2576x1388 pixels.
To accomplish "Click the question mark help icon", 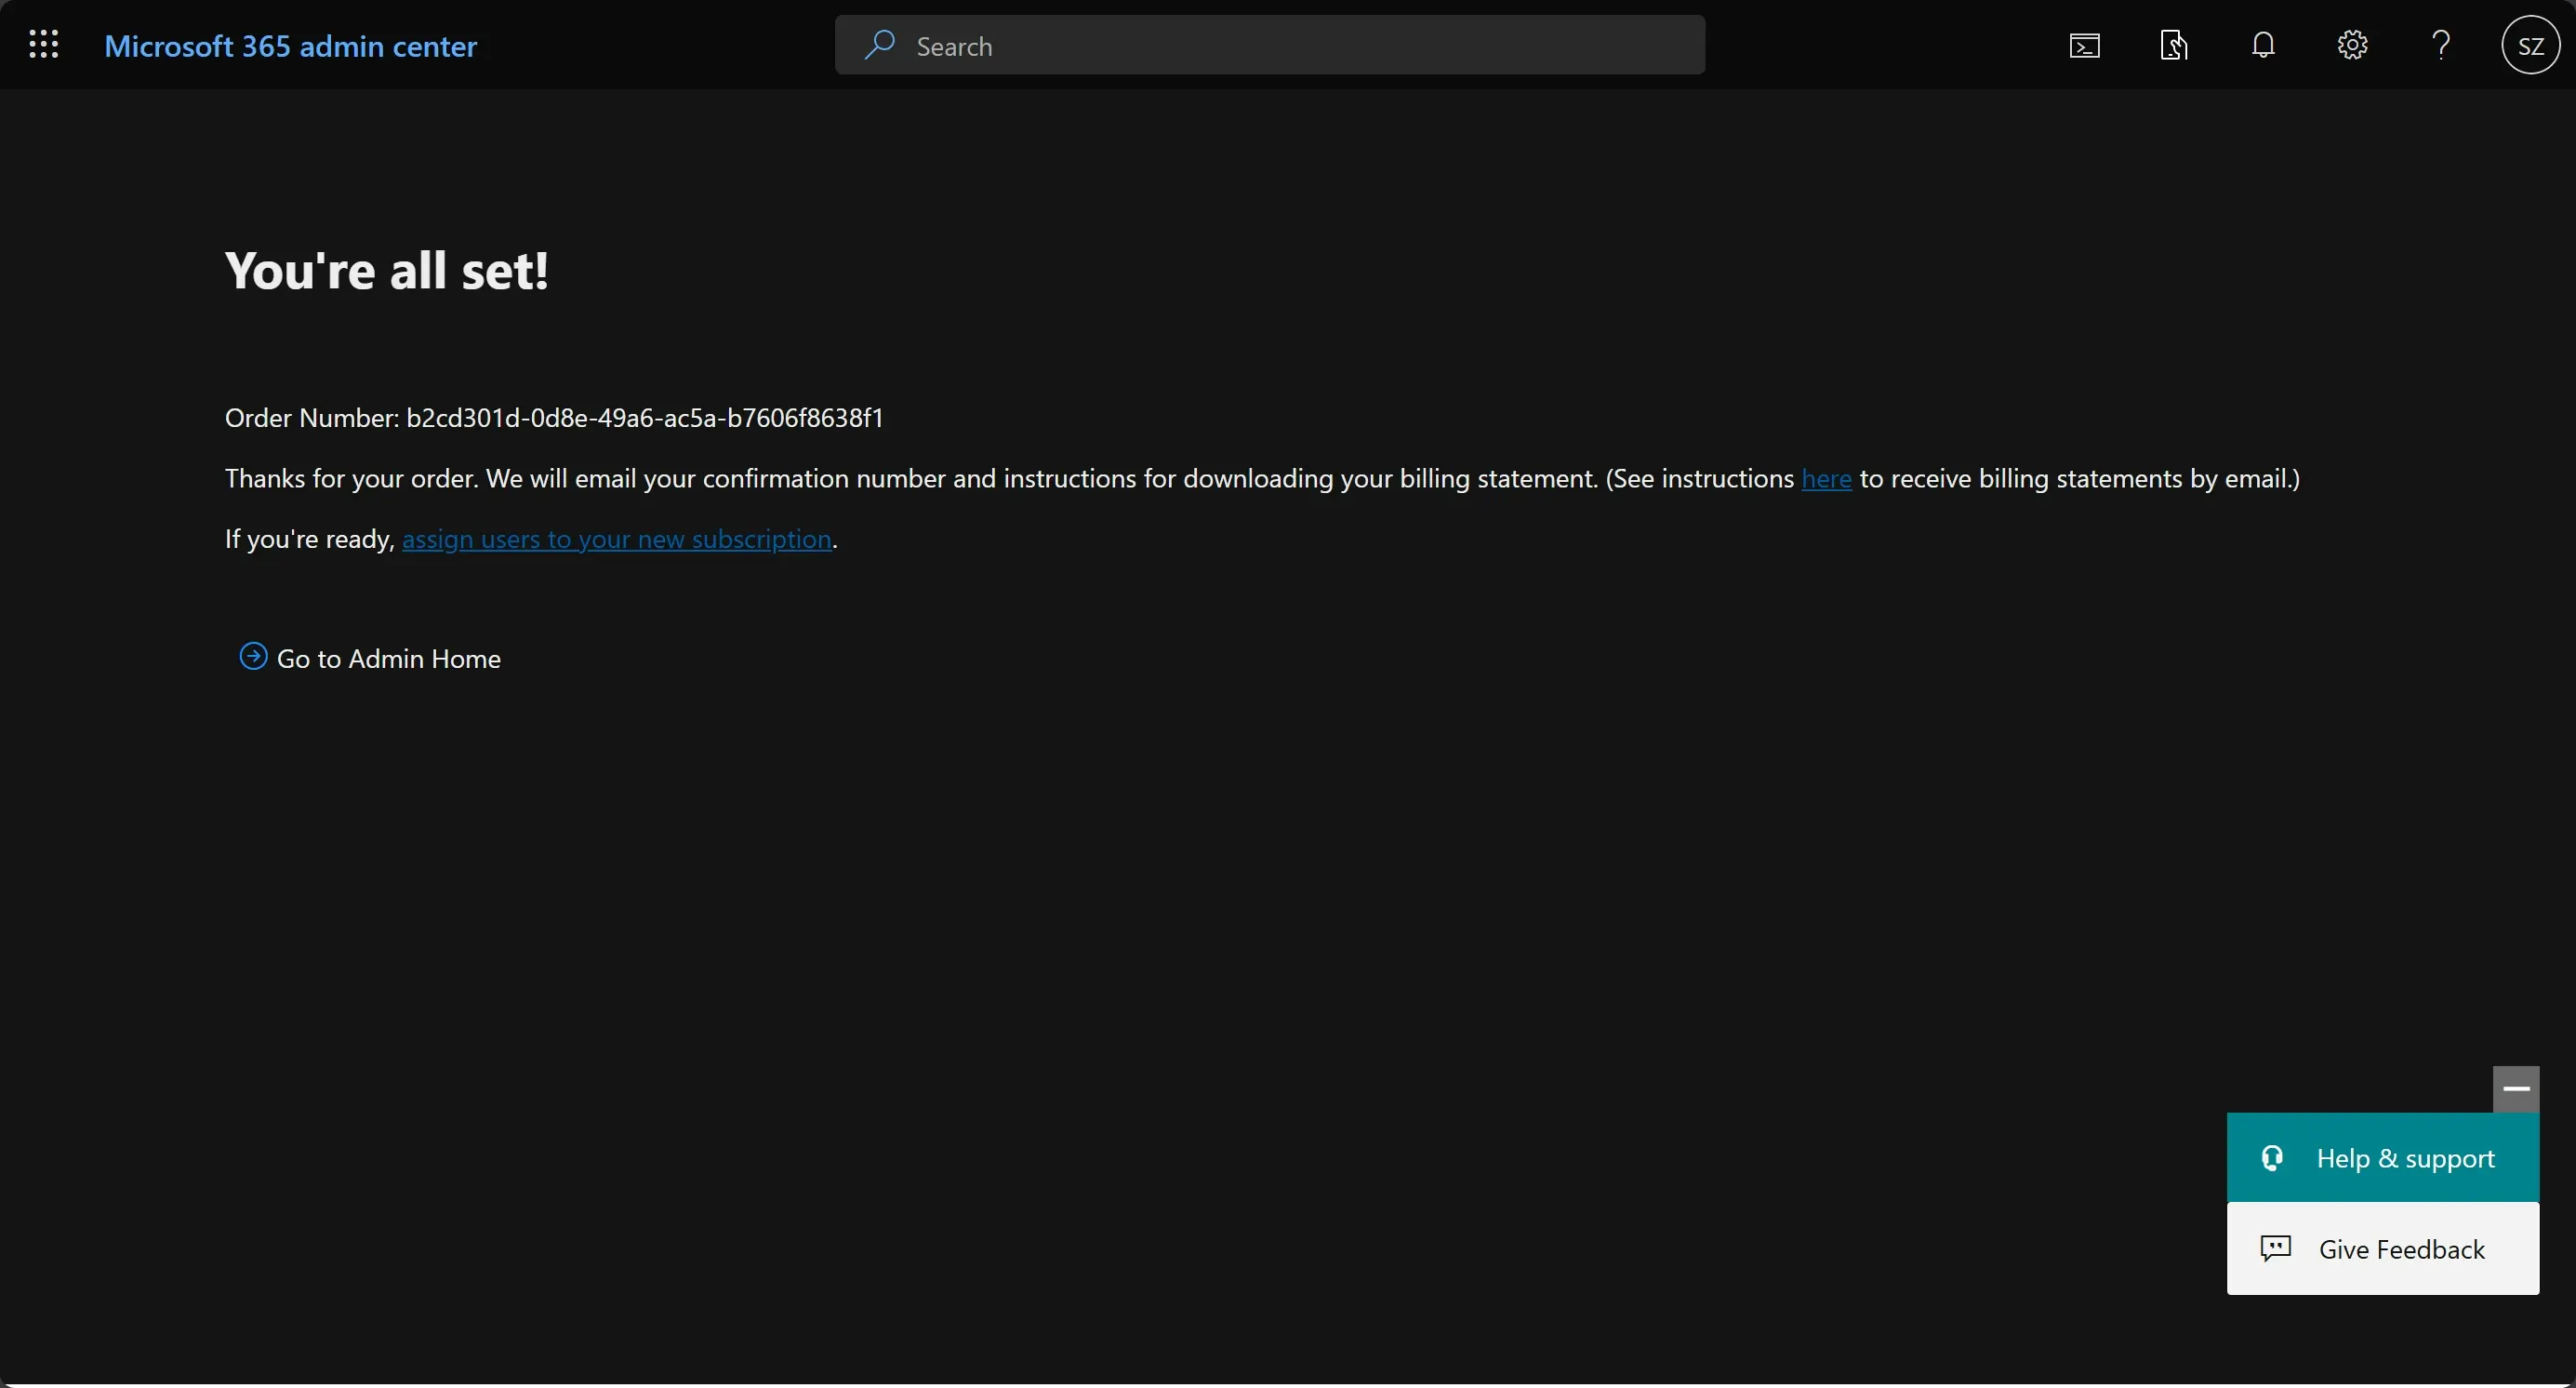I will (2441, 46).
